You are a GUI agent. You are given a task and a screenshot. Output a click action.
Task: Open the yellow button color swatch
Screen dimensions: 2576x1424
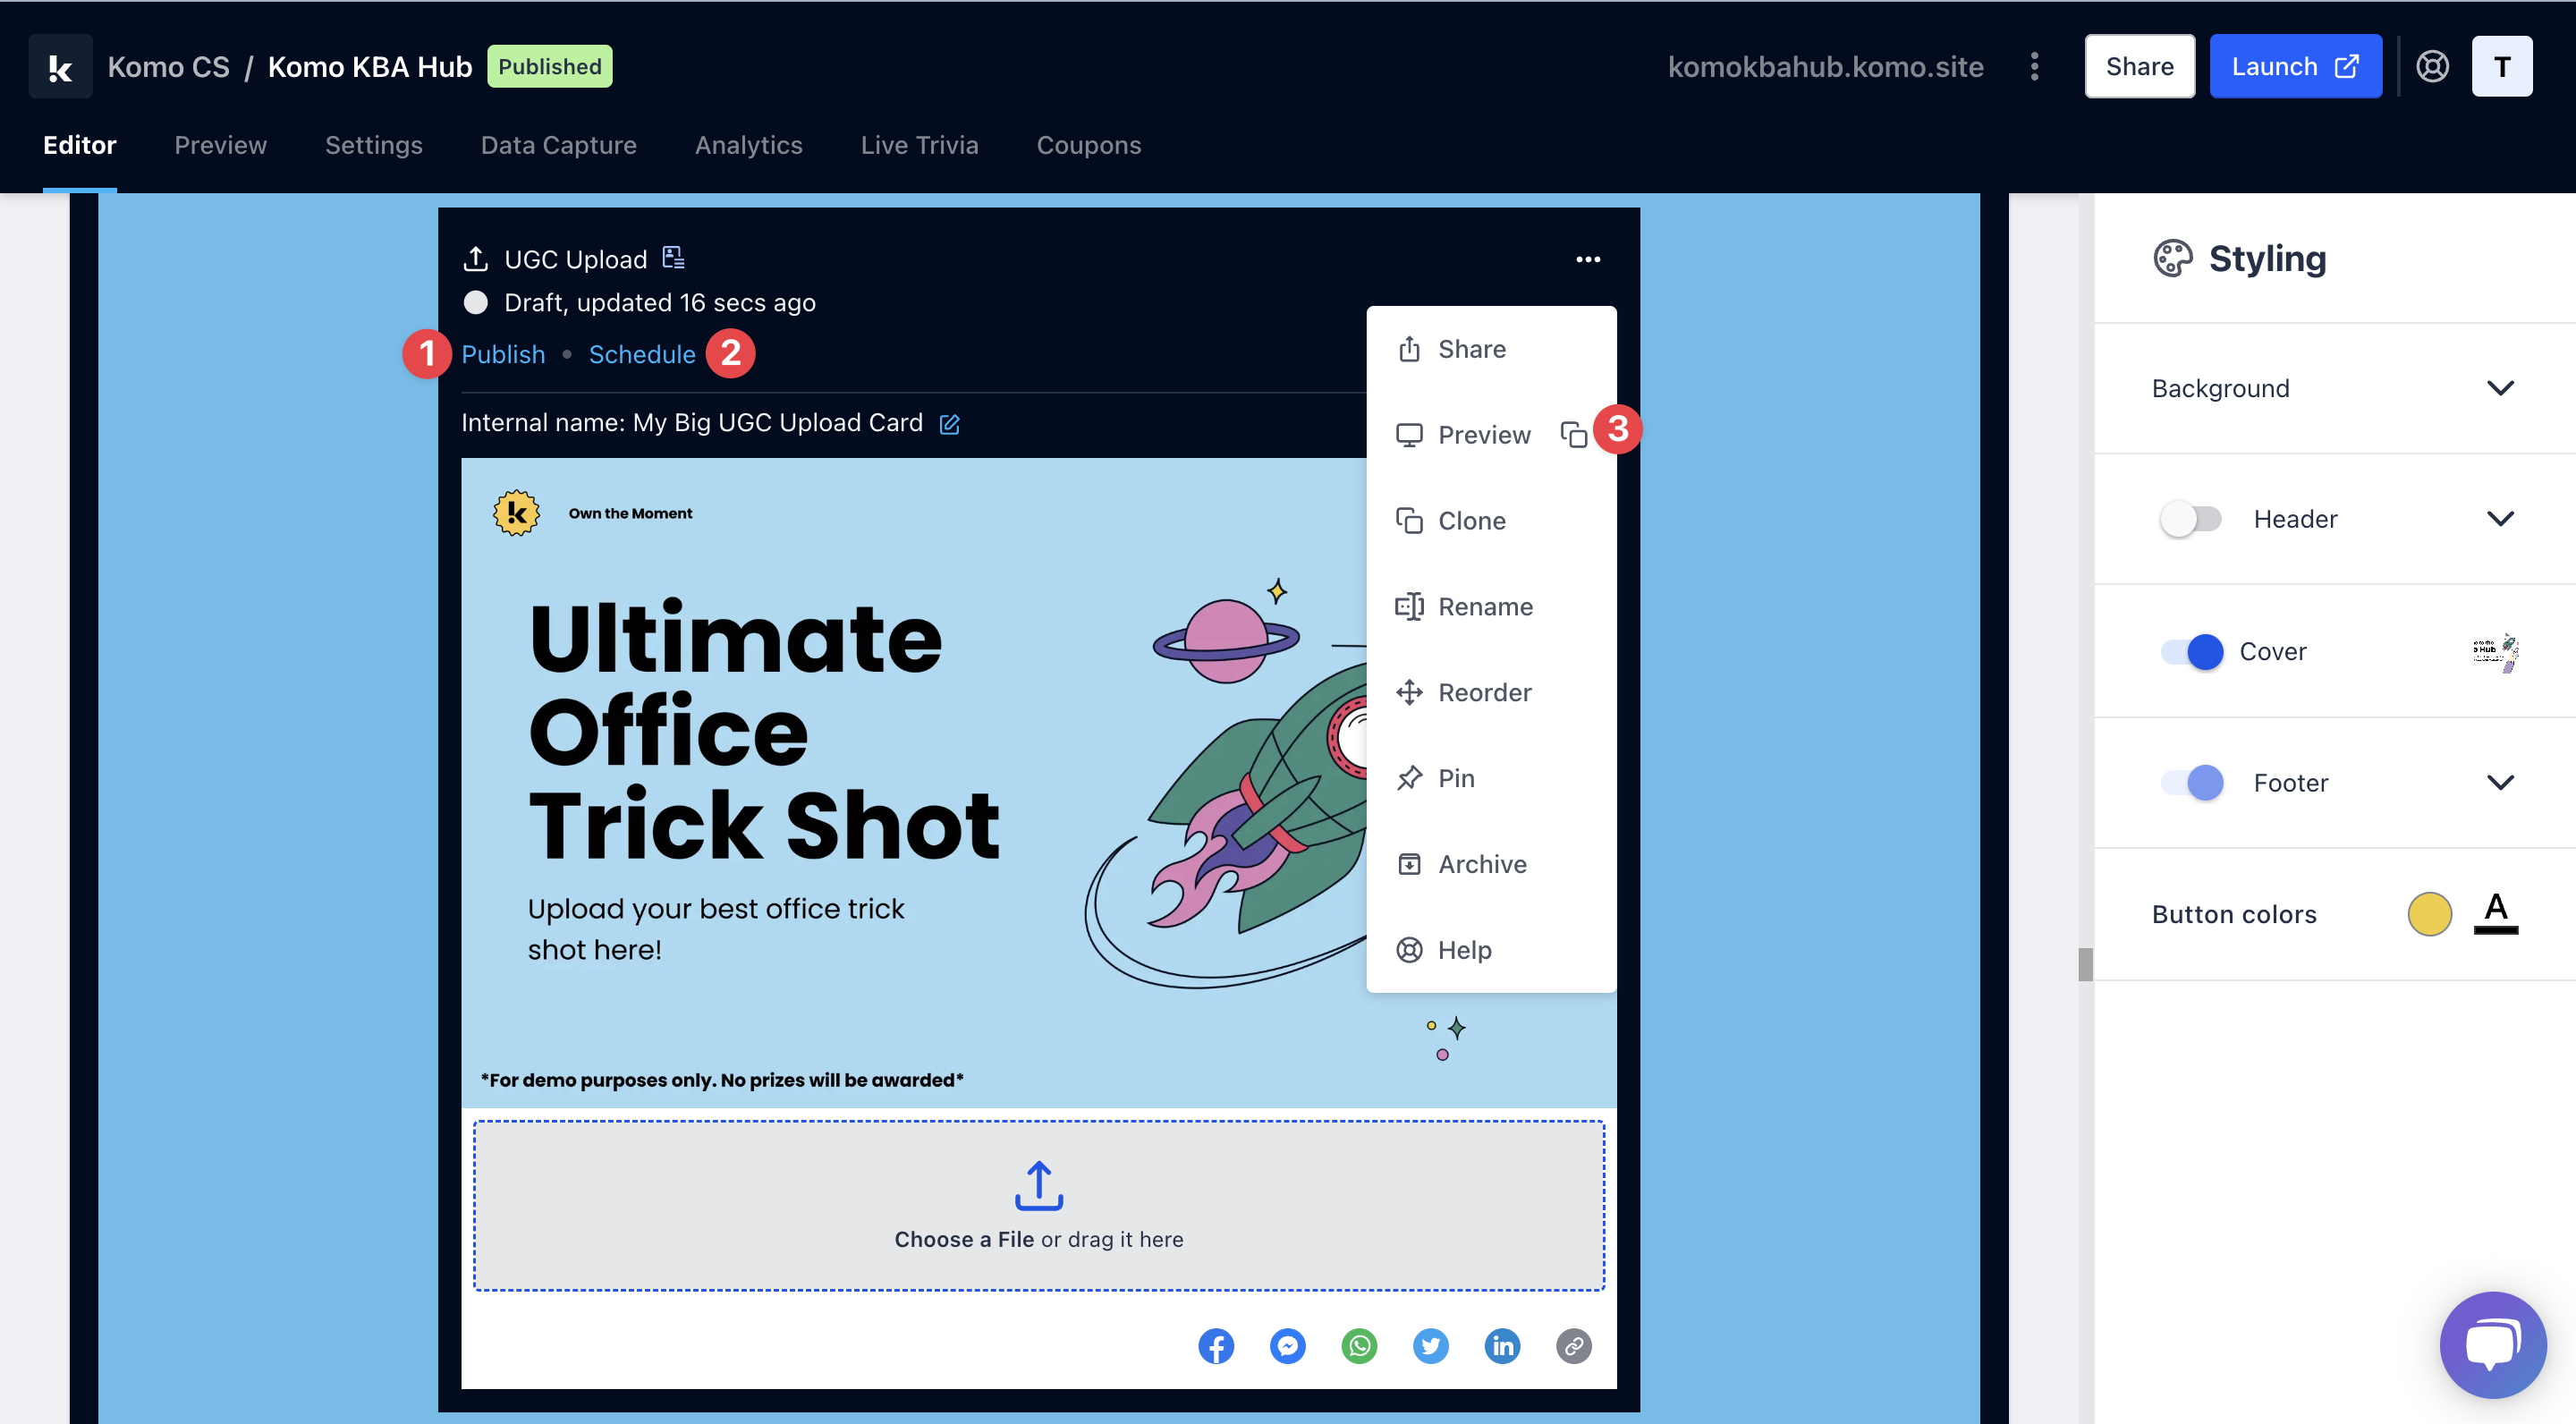pyautogui.click(x=2429, y=914)
